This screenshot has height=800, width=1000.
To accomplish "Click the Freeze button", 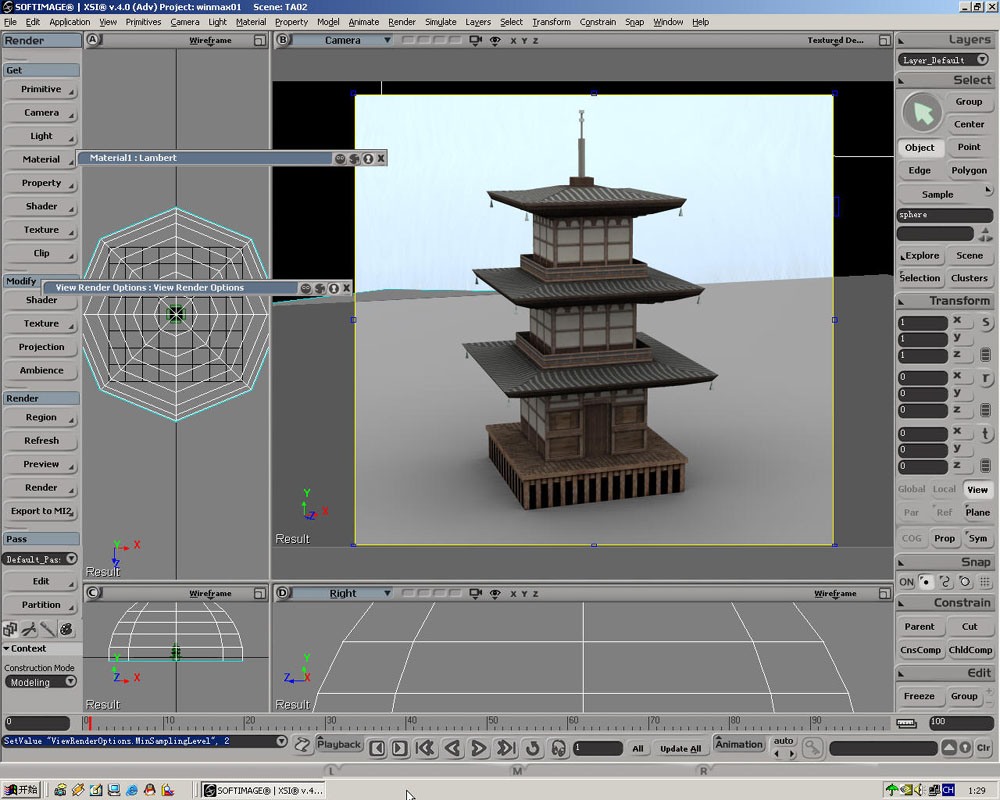I will click(919, 696).
